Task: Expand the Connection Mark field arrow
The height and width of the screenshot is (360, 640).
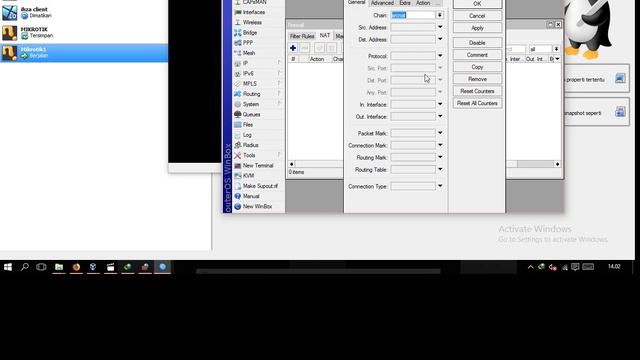Action: 440,145
